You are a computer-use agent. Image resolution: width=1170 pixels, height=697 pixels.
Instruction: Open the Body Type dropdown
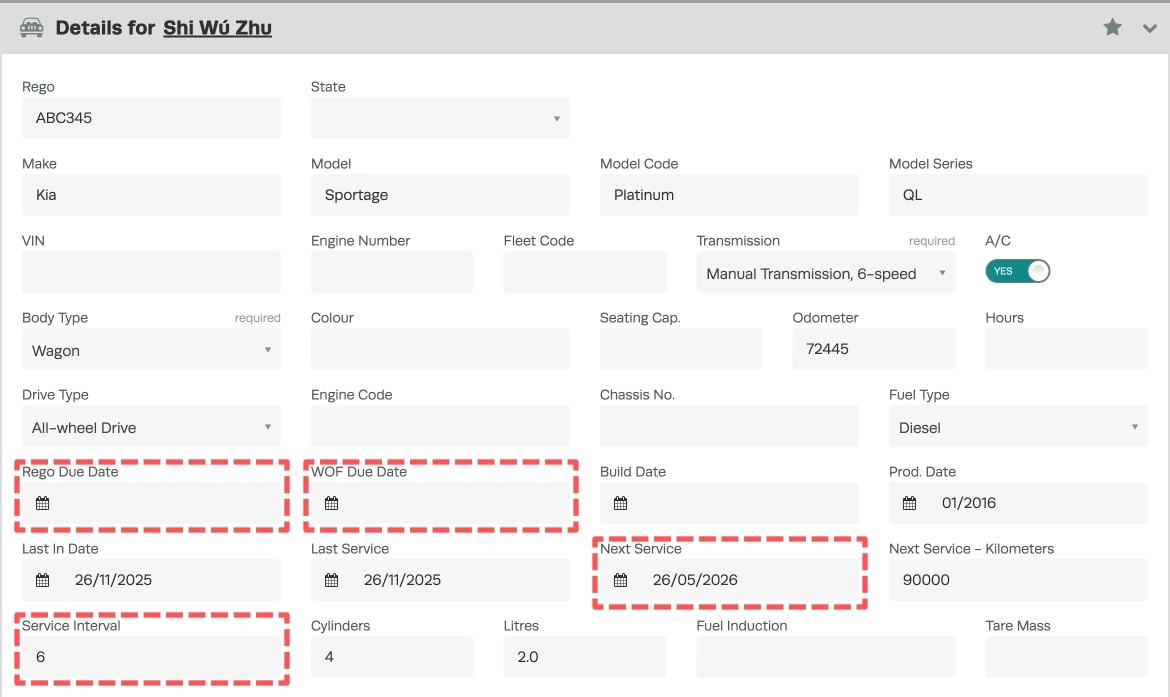[151, 349]
